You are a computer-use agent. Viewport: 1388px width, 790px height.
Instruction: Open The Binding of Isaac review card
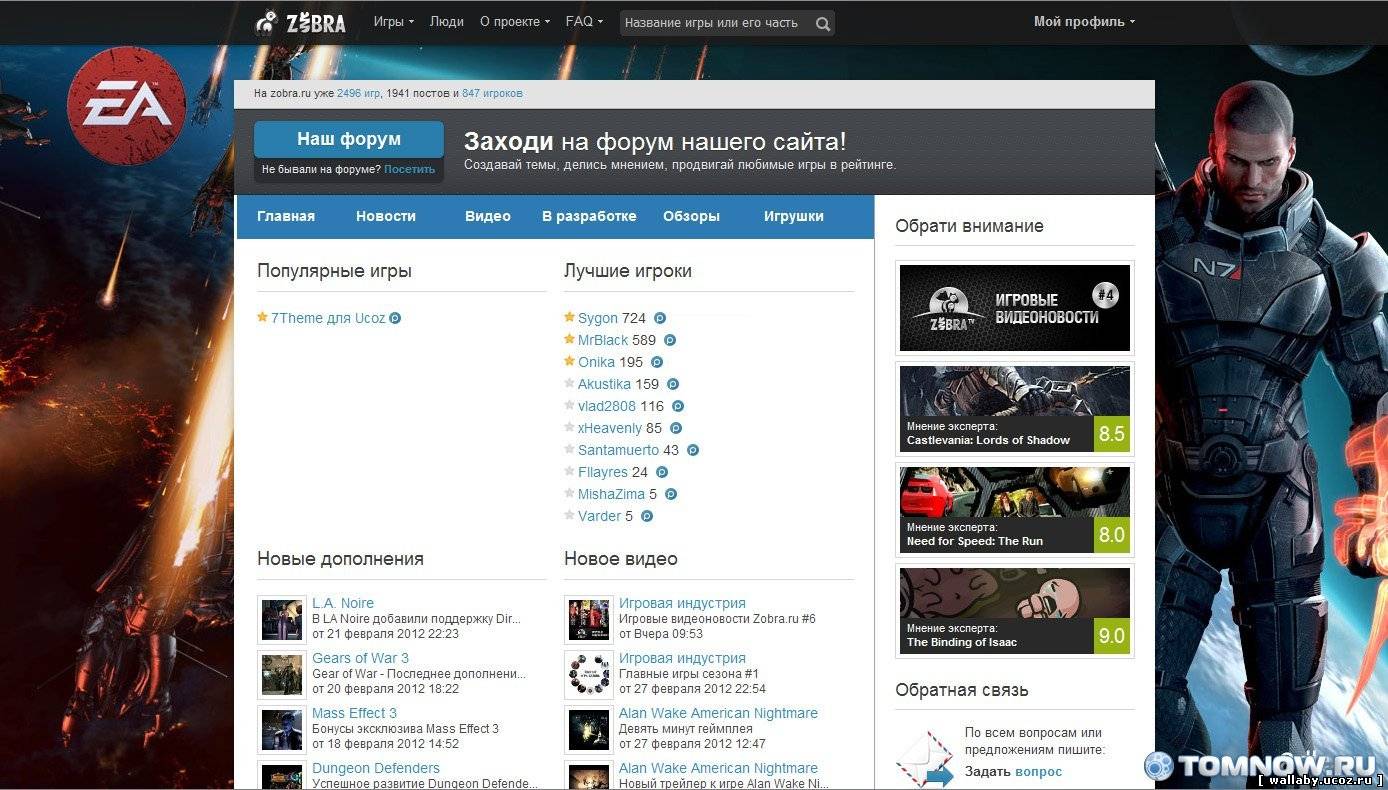1015,611
